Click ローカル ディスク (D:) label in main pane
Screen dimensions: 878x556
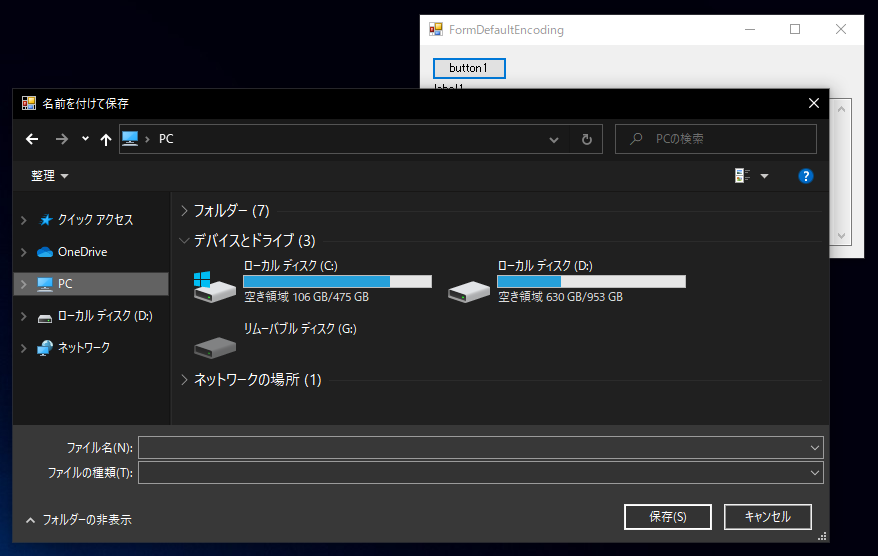(545, 265)
